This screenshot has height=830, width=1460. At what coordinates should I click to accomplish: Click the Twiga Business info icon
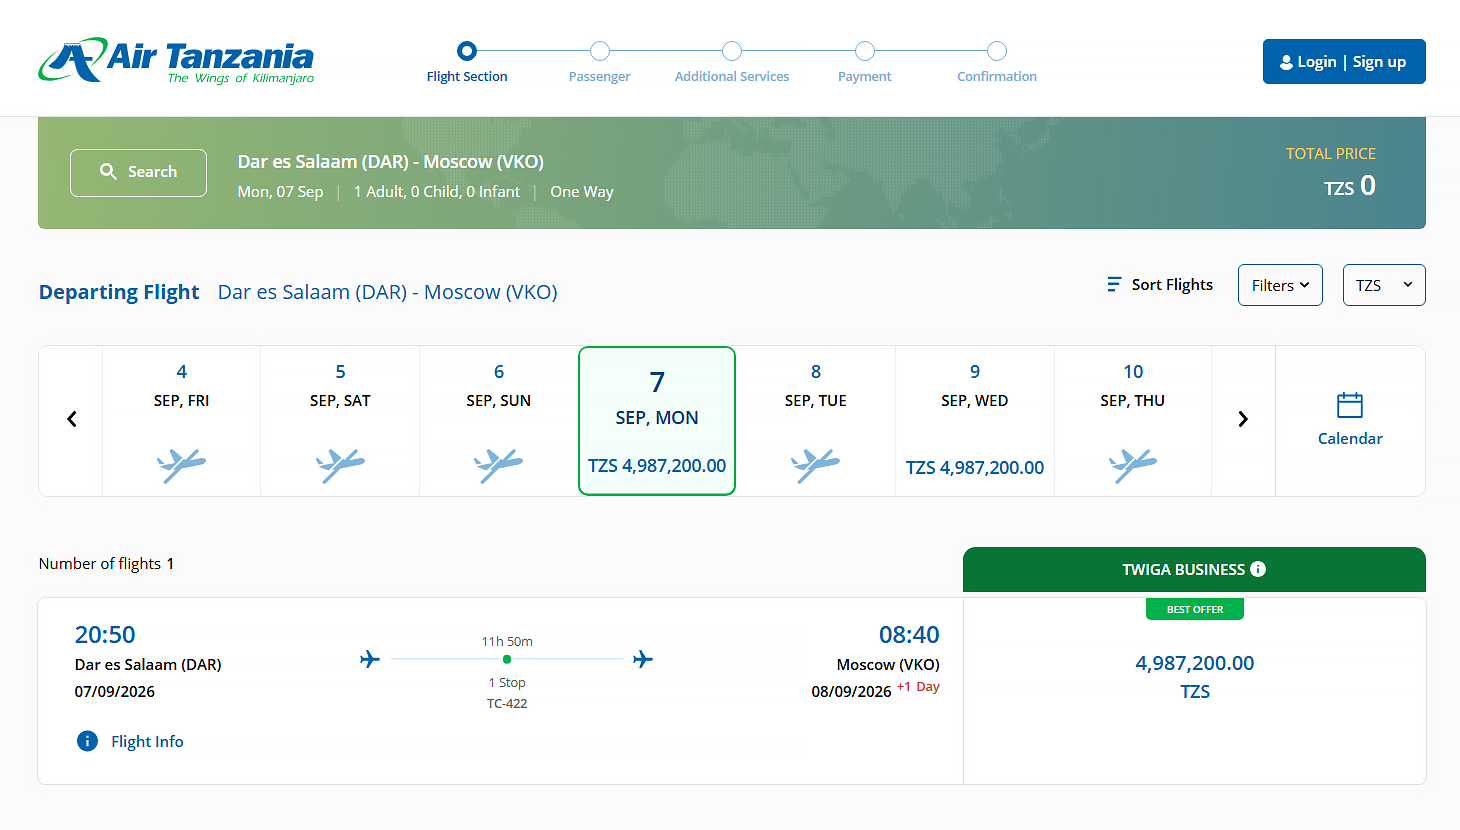coord(1258,569)
